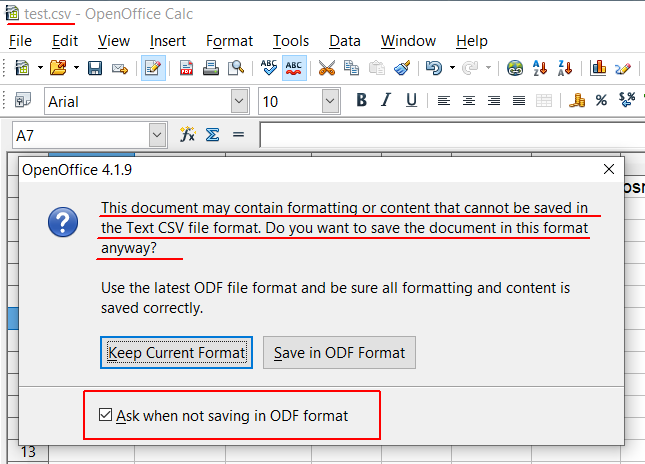Click the Cut scissors icon

pyautogui.click(x=327, y=68)
